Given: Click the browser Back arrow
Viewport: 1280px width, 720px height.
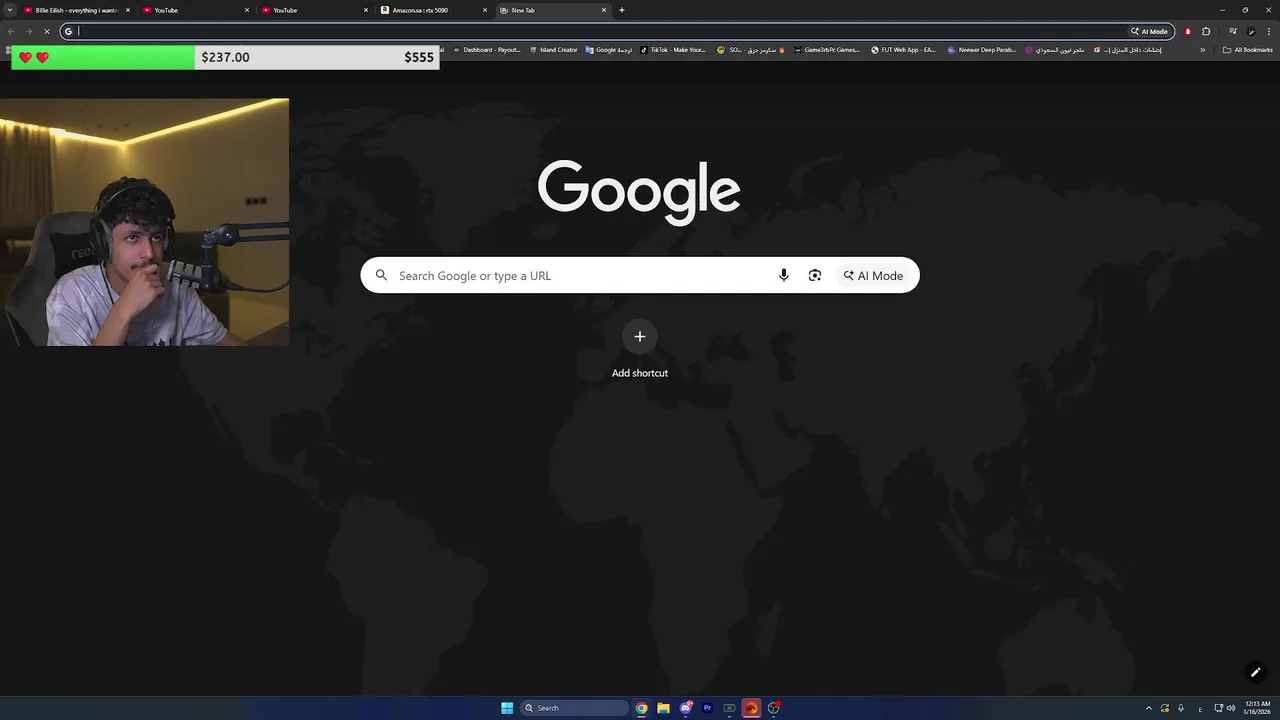Looking at the screenshot, I should pyautogui.click(x=11, y=31).
